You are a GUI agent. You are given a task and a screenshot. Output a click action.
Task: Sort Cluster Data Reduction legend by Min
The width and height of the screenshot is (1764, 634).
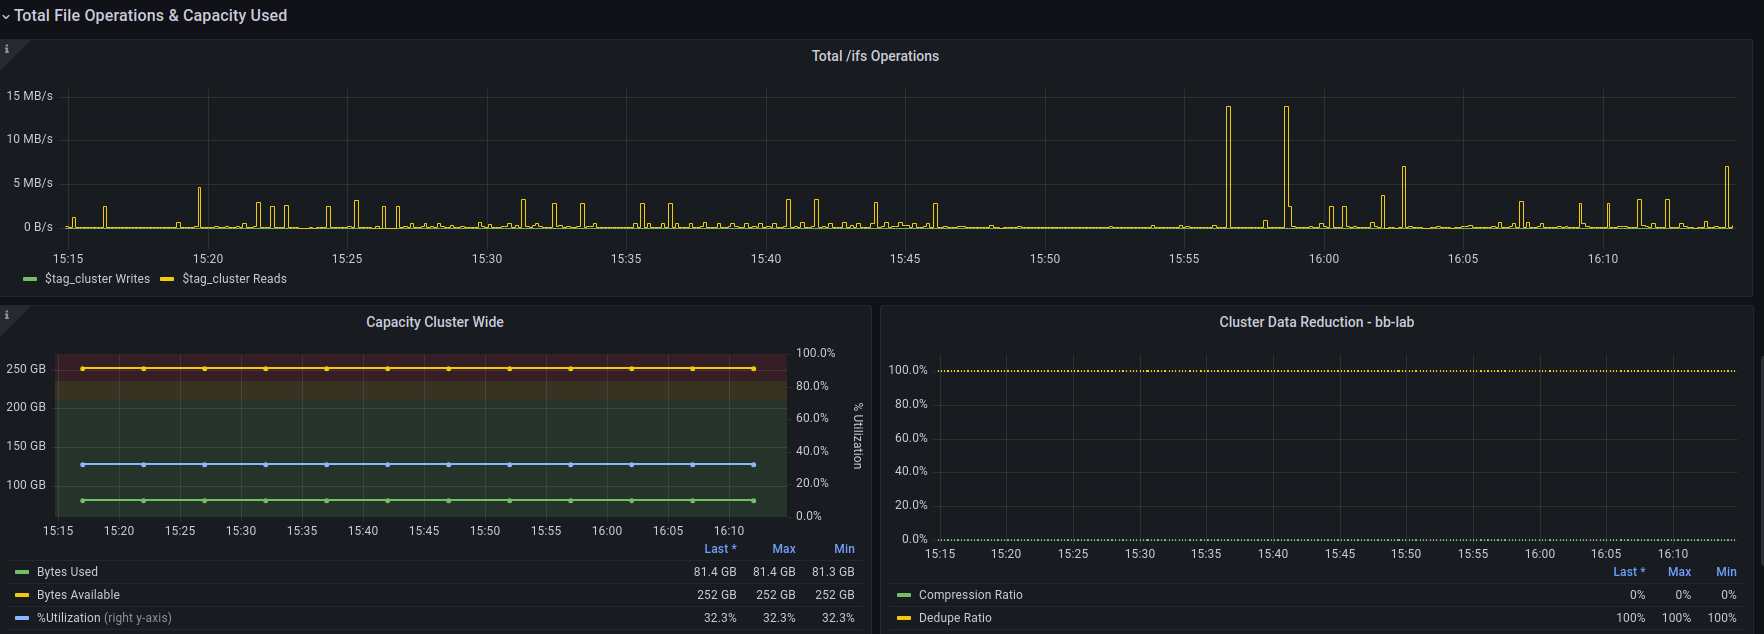1726,572
